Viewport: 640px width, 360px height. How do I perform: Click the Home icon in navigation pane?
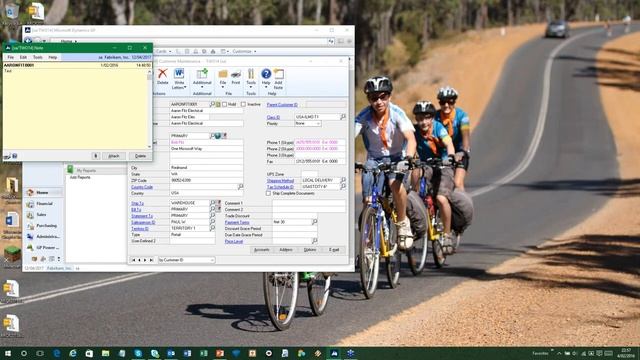tap(30, 192)
